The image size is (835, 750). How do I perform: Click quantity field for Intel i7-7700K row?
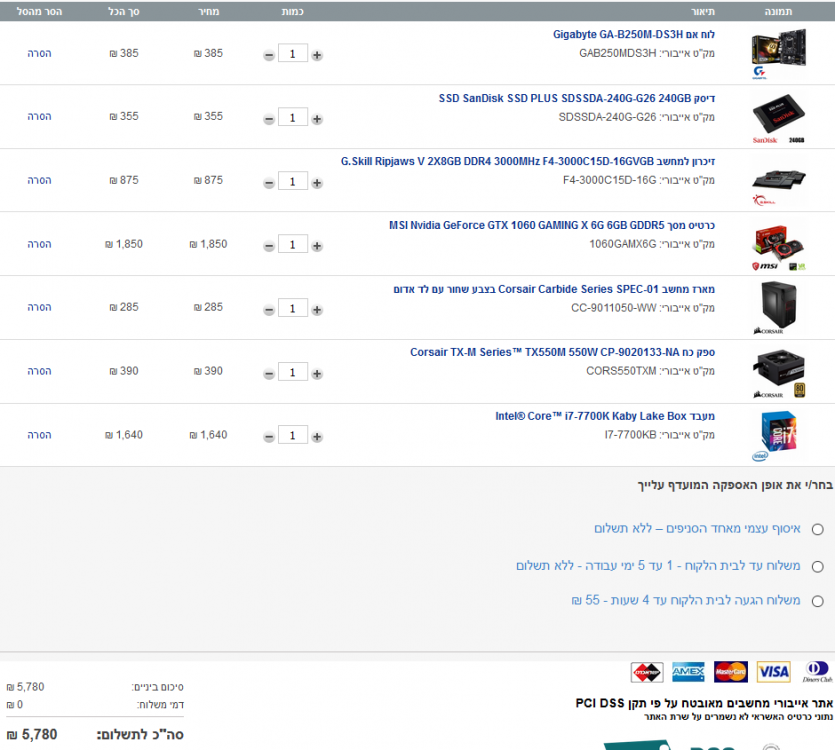click(292, 435)
